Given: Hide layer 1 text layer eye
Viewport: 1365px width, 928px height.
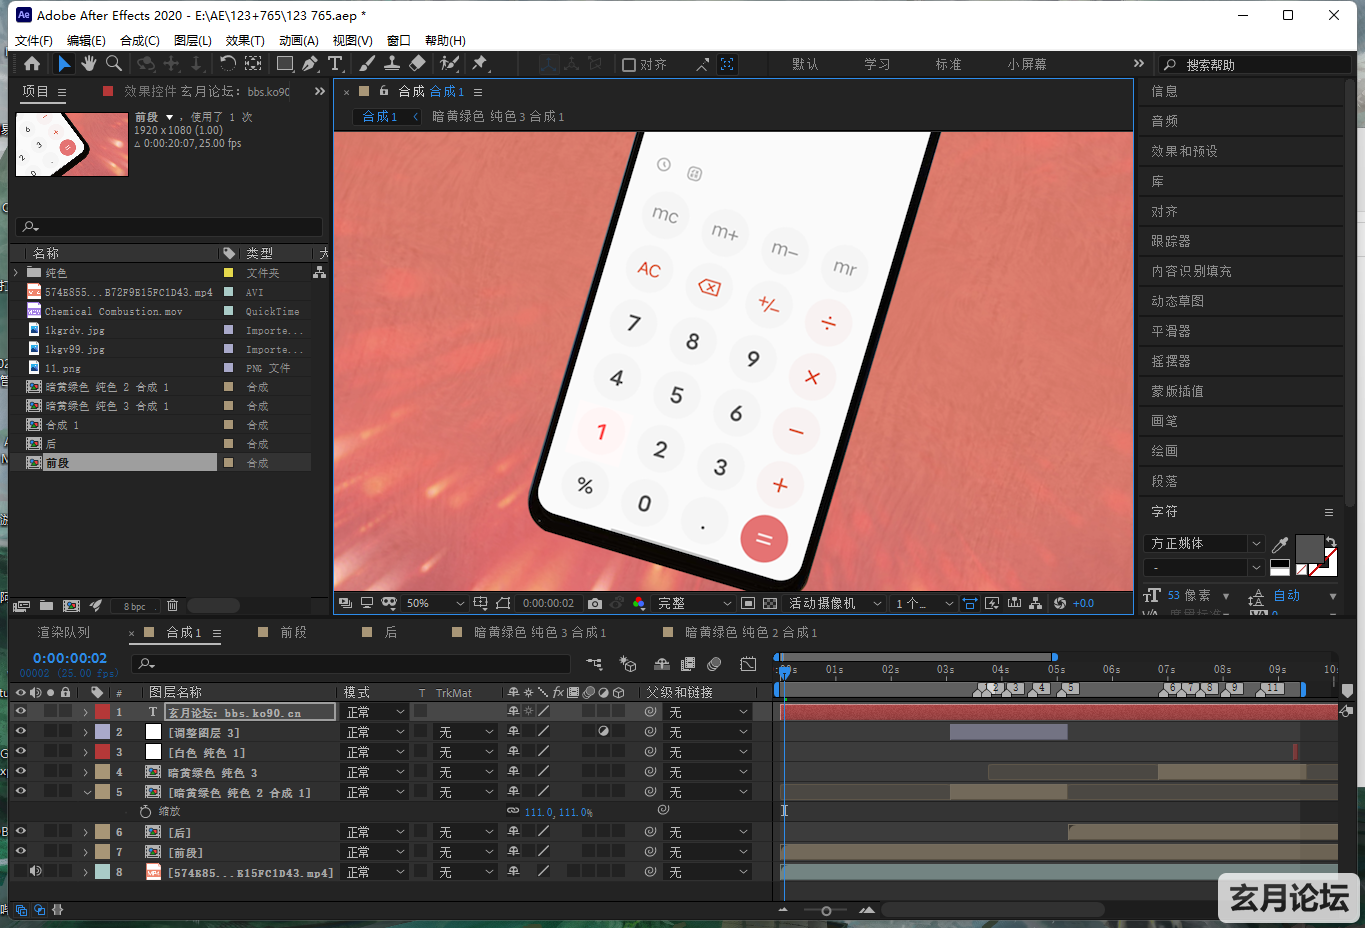Looking at the screenshot, I should coord(21,712).
